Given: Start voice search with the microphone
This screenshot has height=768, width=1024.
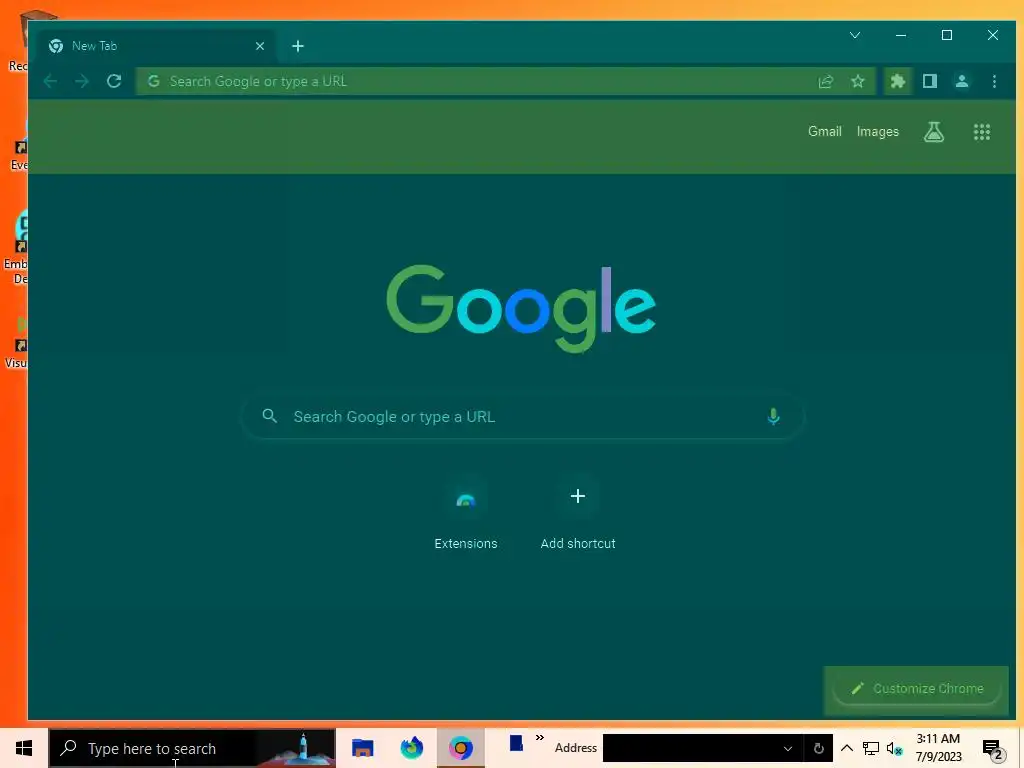Looking at the screenshot, I should [x=773, y=417].
